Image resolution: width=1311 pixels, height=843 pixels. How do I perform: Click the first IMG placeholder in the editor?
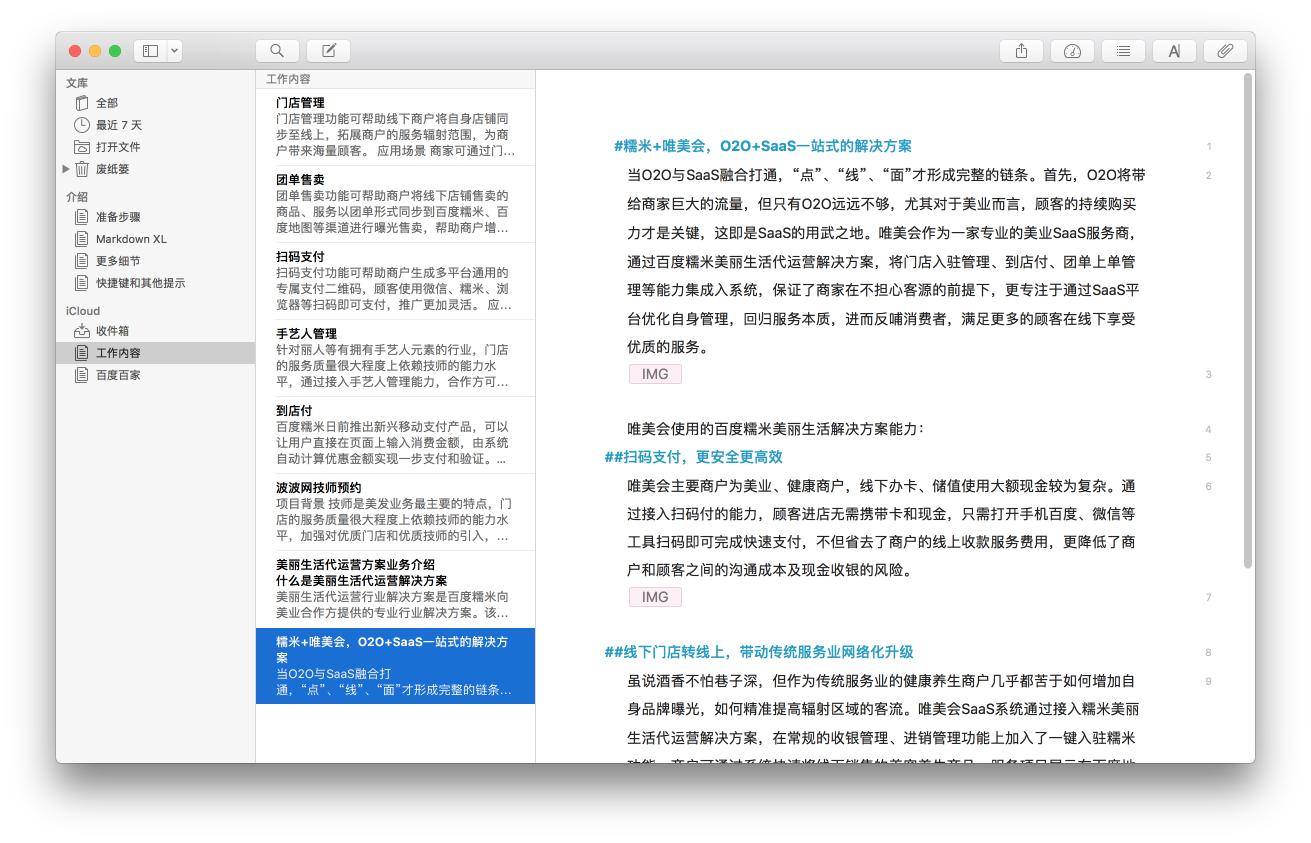[x=654, y=373]
